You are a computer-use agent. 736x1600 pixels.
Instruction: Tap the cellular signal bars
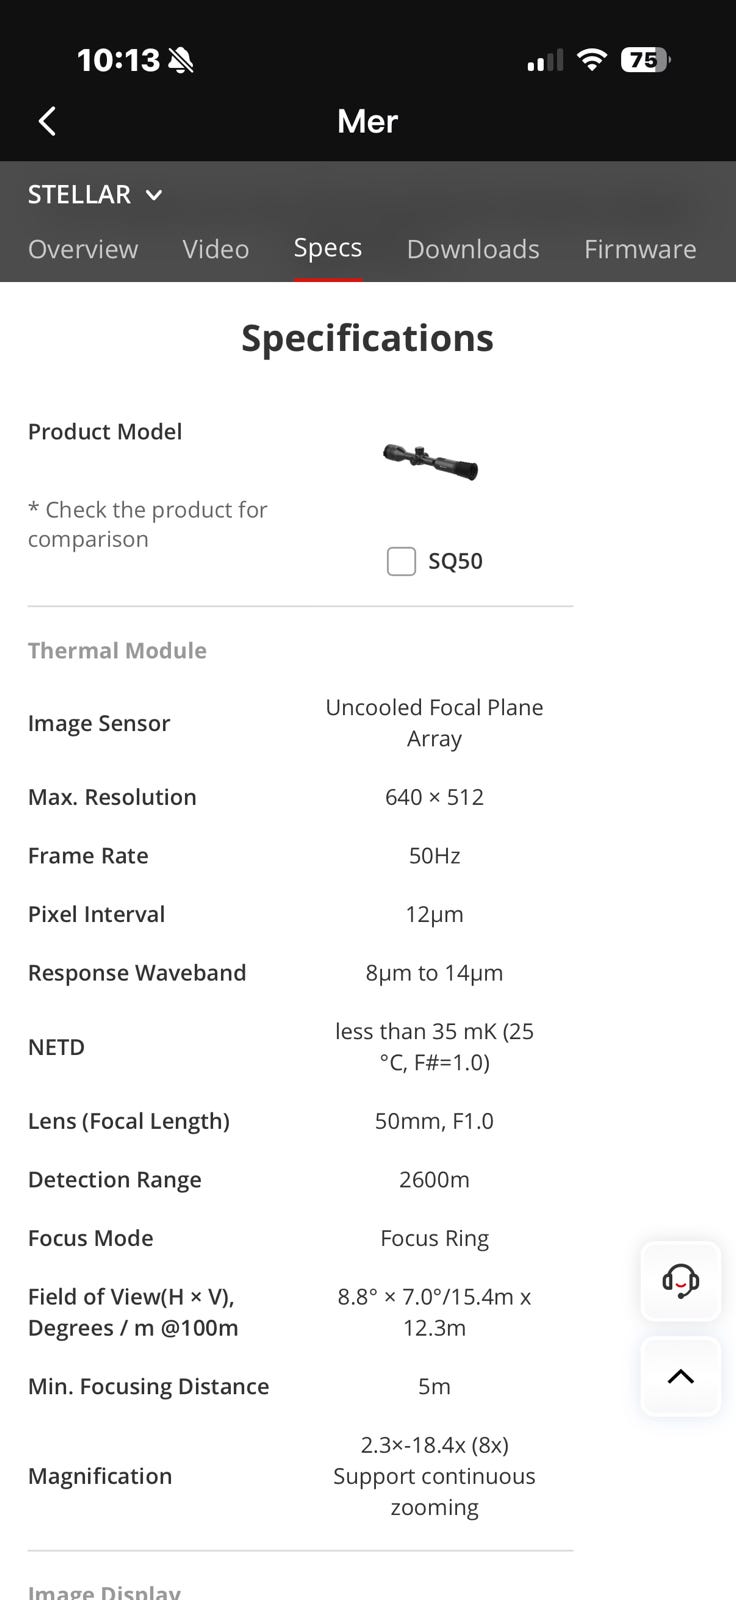[x=545, y=61]
